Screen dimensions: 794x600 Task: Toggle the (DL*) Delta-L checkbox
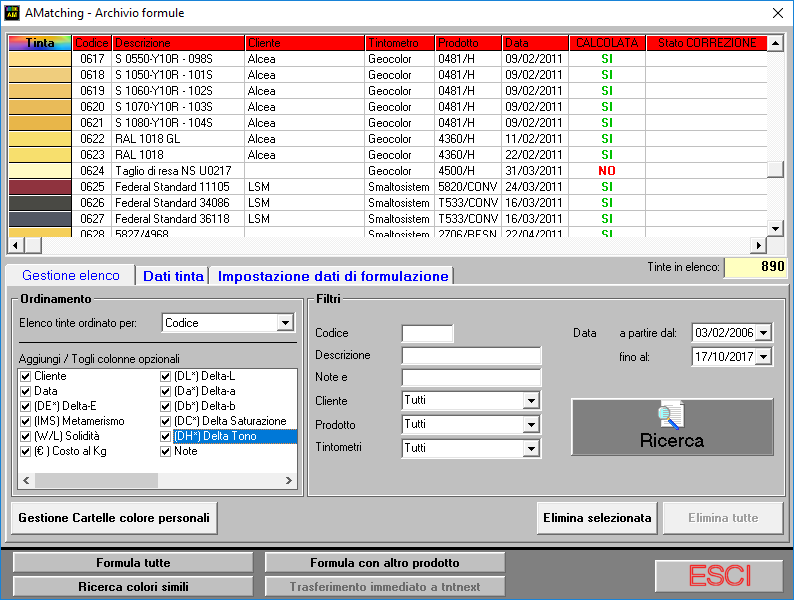point(165,376)
